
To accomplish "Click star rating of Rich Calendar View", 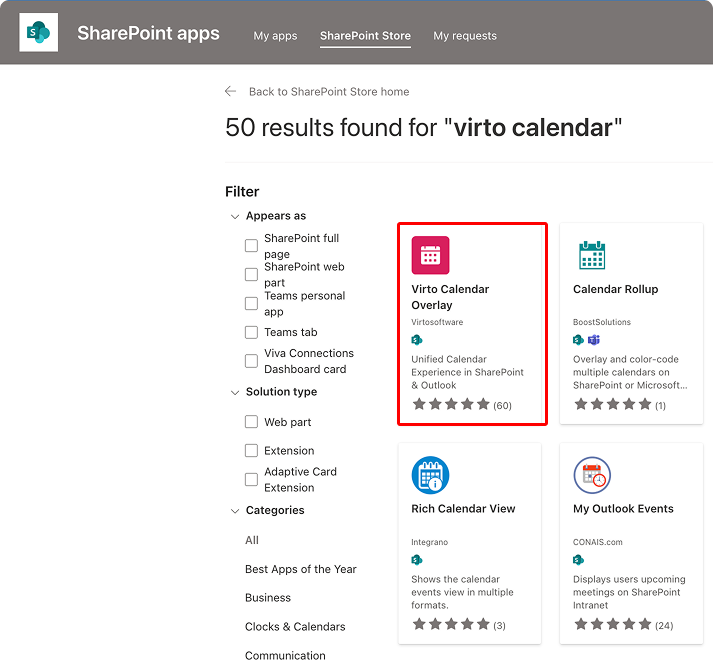I will click(x=451, y=624).
